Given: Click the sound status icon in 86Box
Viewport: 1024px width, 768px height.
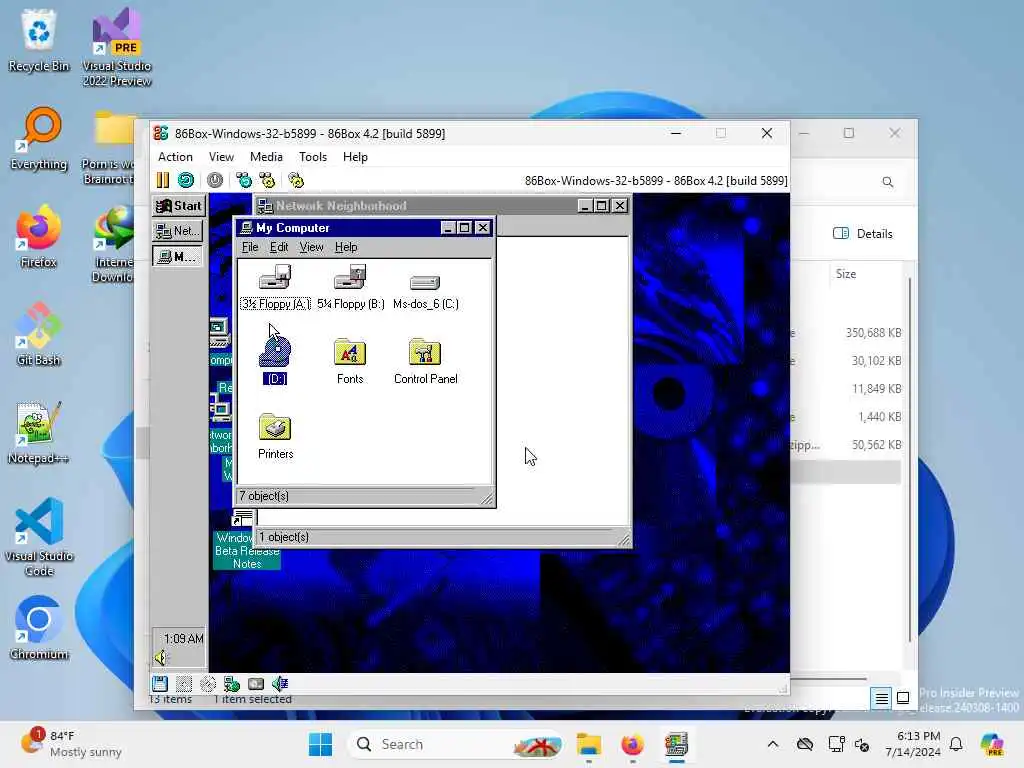Looking at the screenshot, I should pyautogui.click(x=280, y=684).
